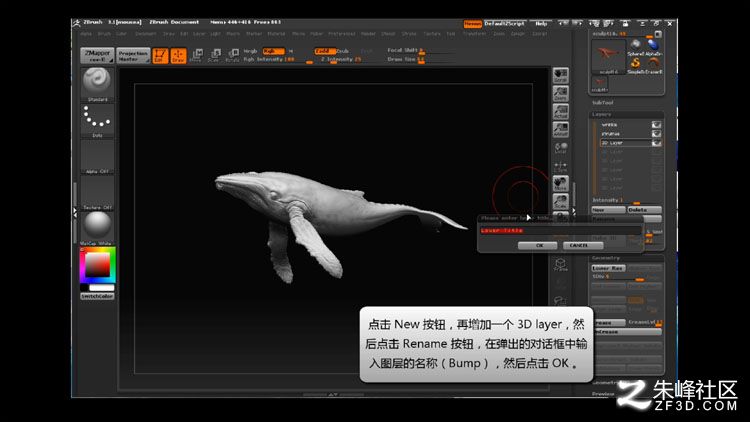Click CANCEL in the rename dialog
The width and height of the screenshot is (750, 422).
tap(582, 245)
